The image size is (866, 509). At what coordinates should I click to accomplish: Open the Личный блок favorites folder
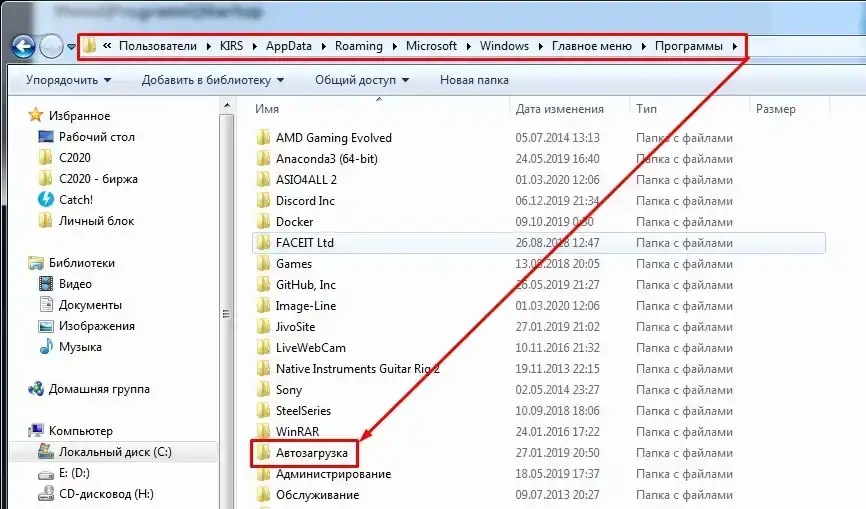pos(86,220)
